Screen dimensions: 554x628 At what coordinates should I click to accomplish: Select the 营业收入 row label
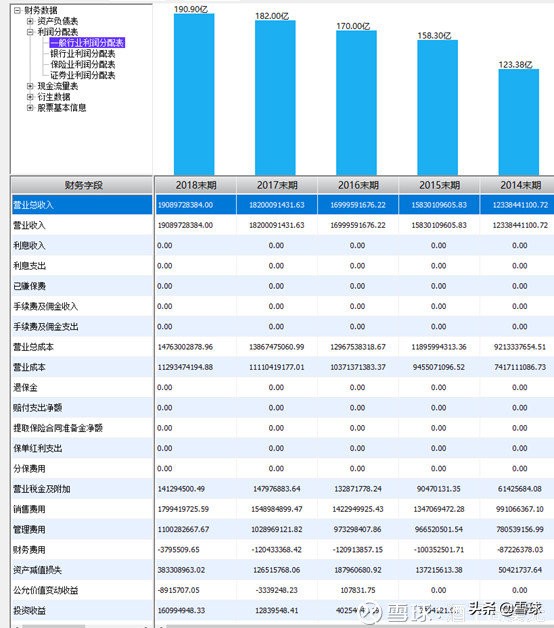(x=29, y=225)
